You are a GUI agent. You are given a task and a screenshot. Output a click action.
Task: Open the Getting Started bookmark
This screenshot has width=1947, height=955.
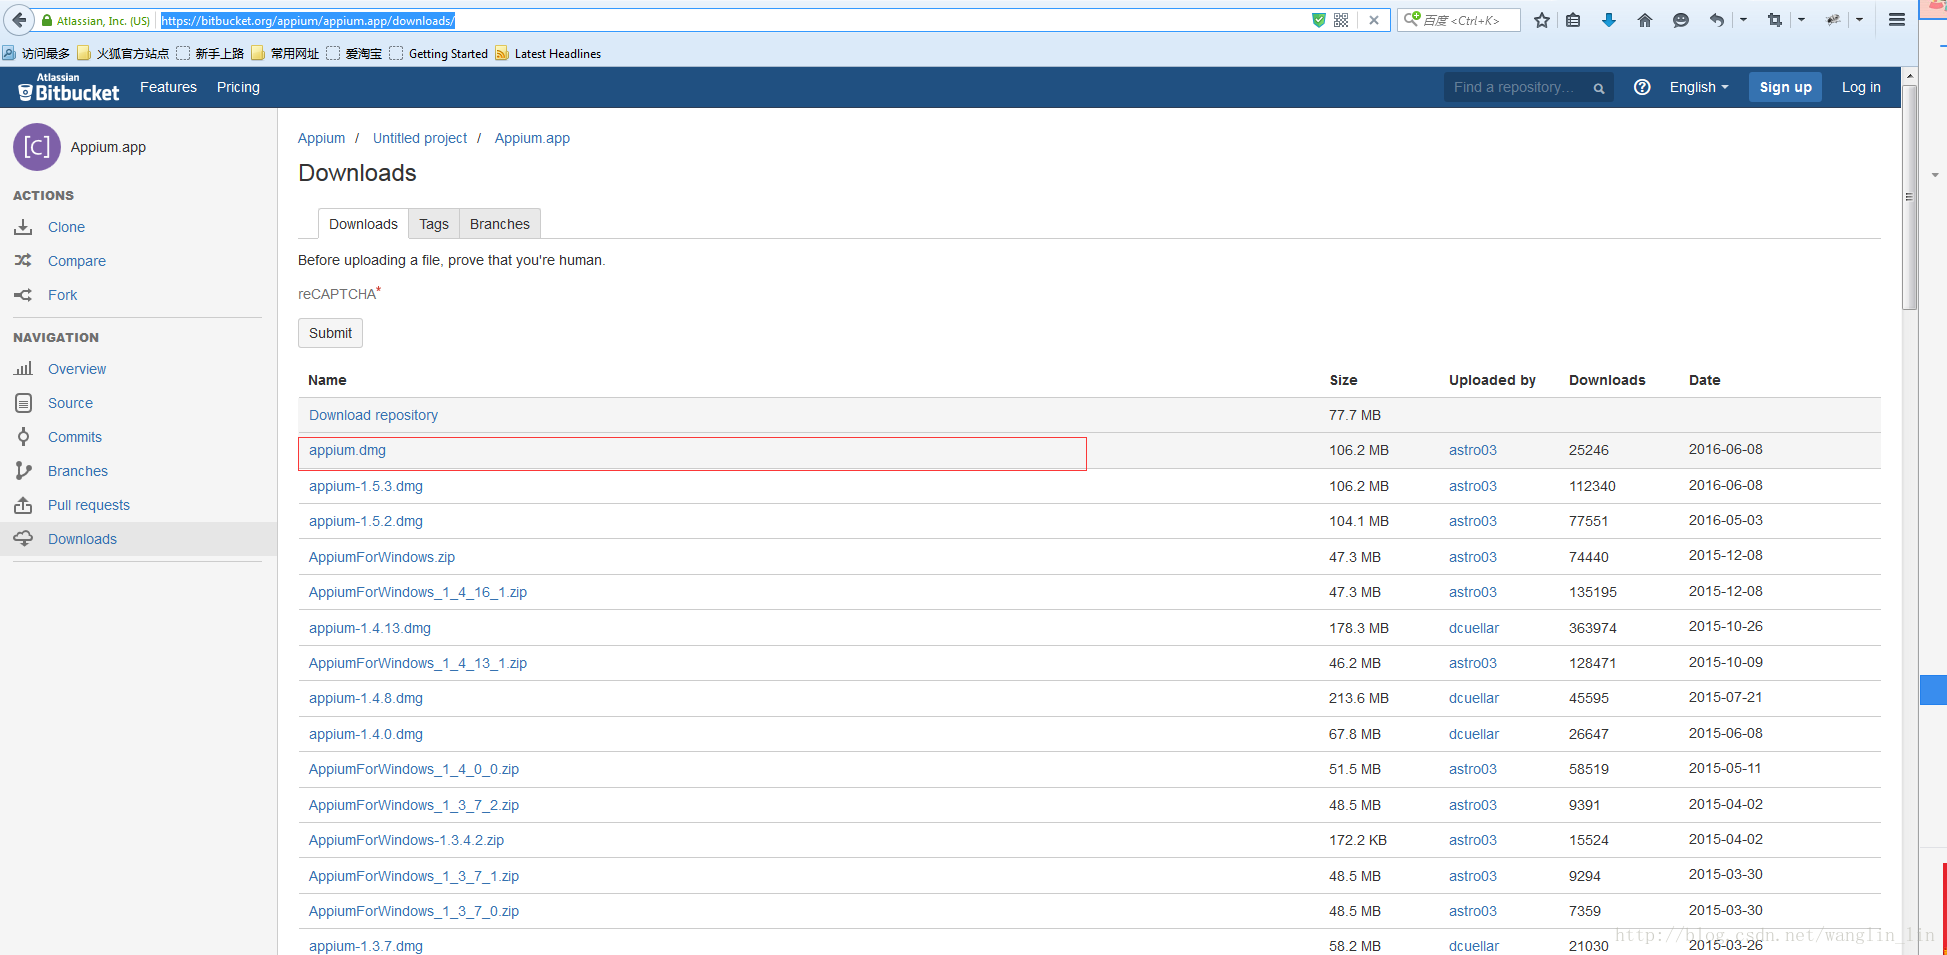(439, 54)
